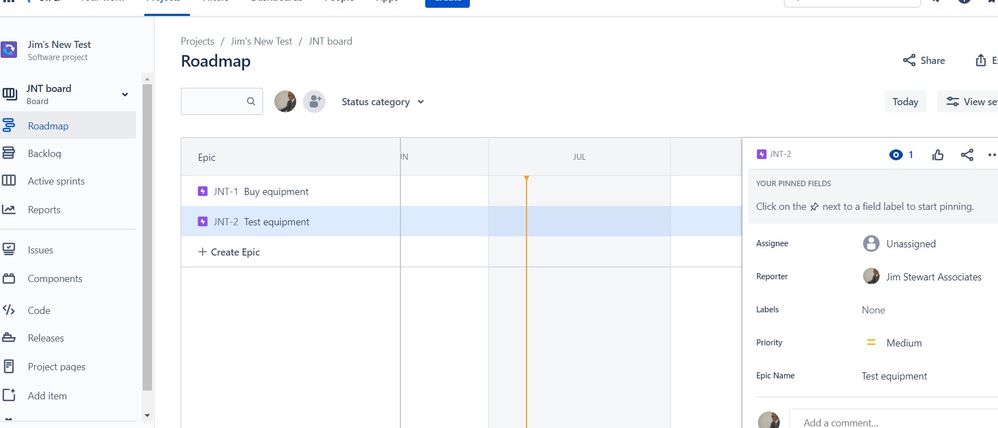Open the Status category dropdown

383,102
